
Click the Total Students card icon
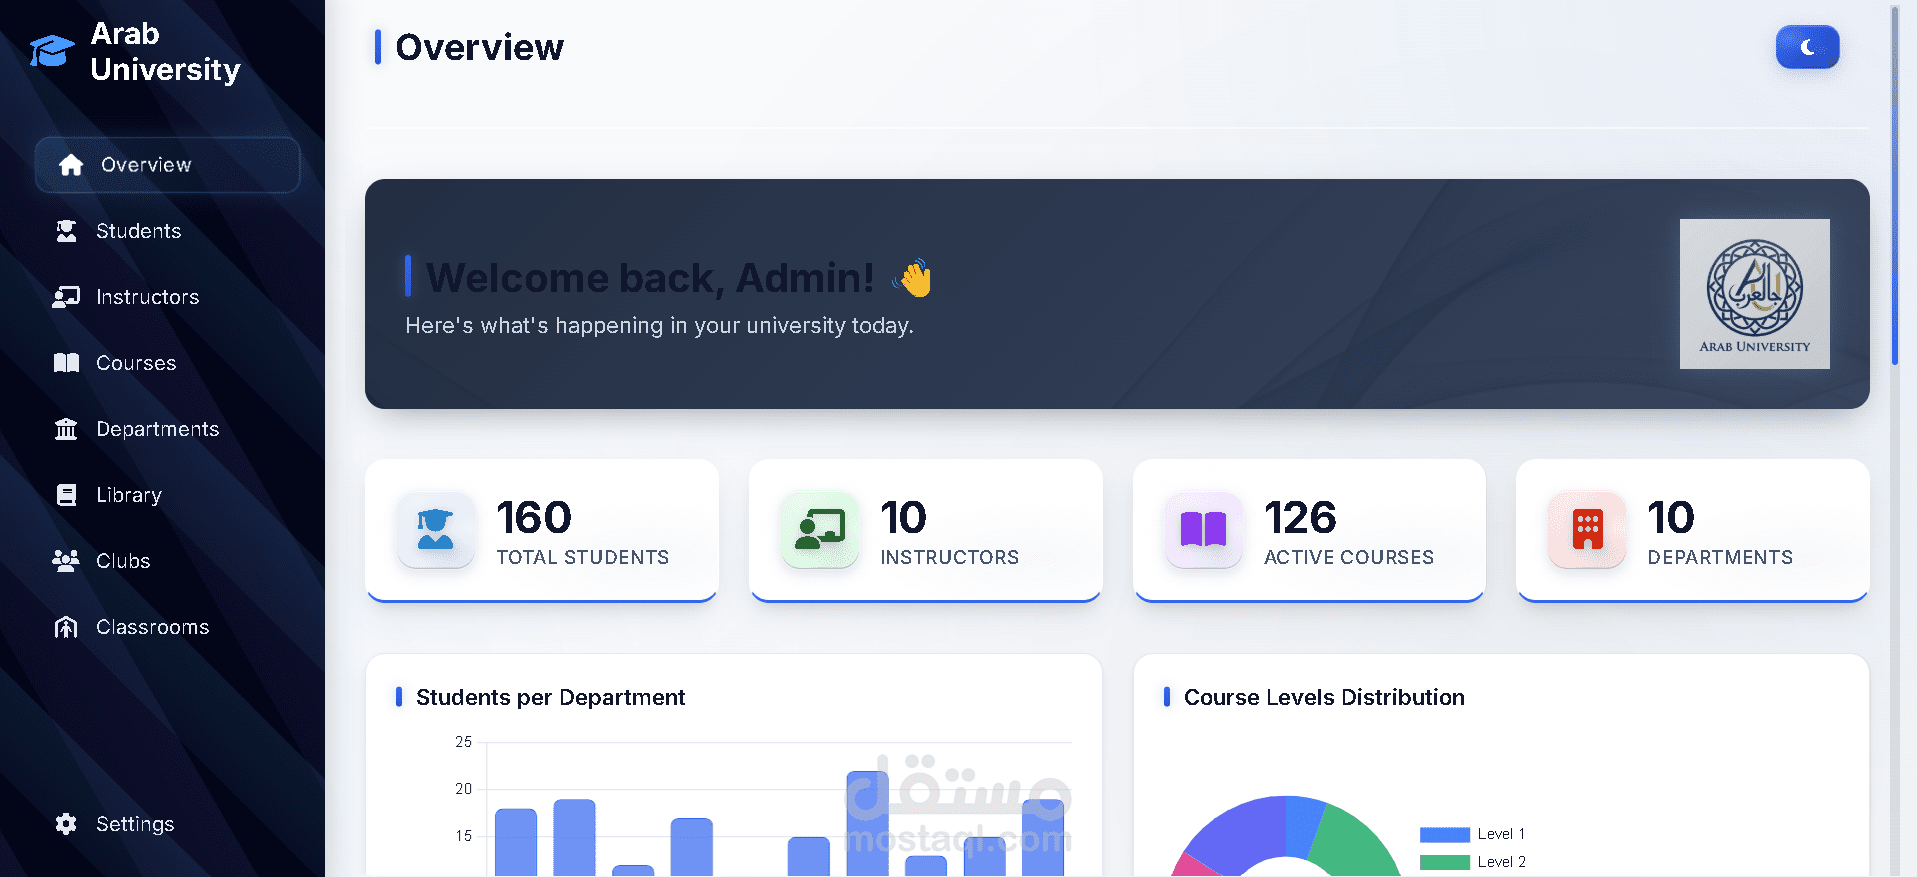coord(435,530)
